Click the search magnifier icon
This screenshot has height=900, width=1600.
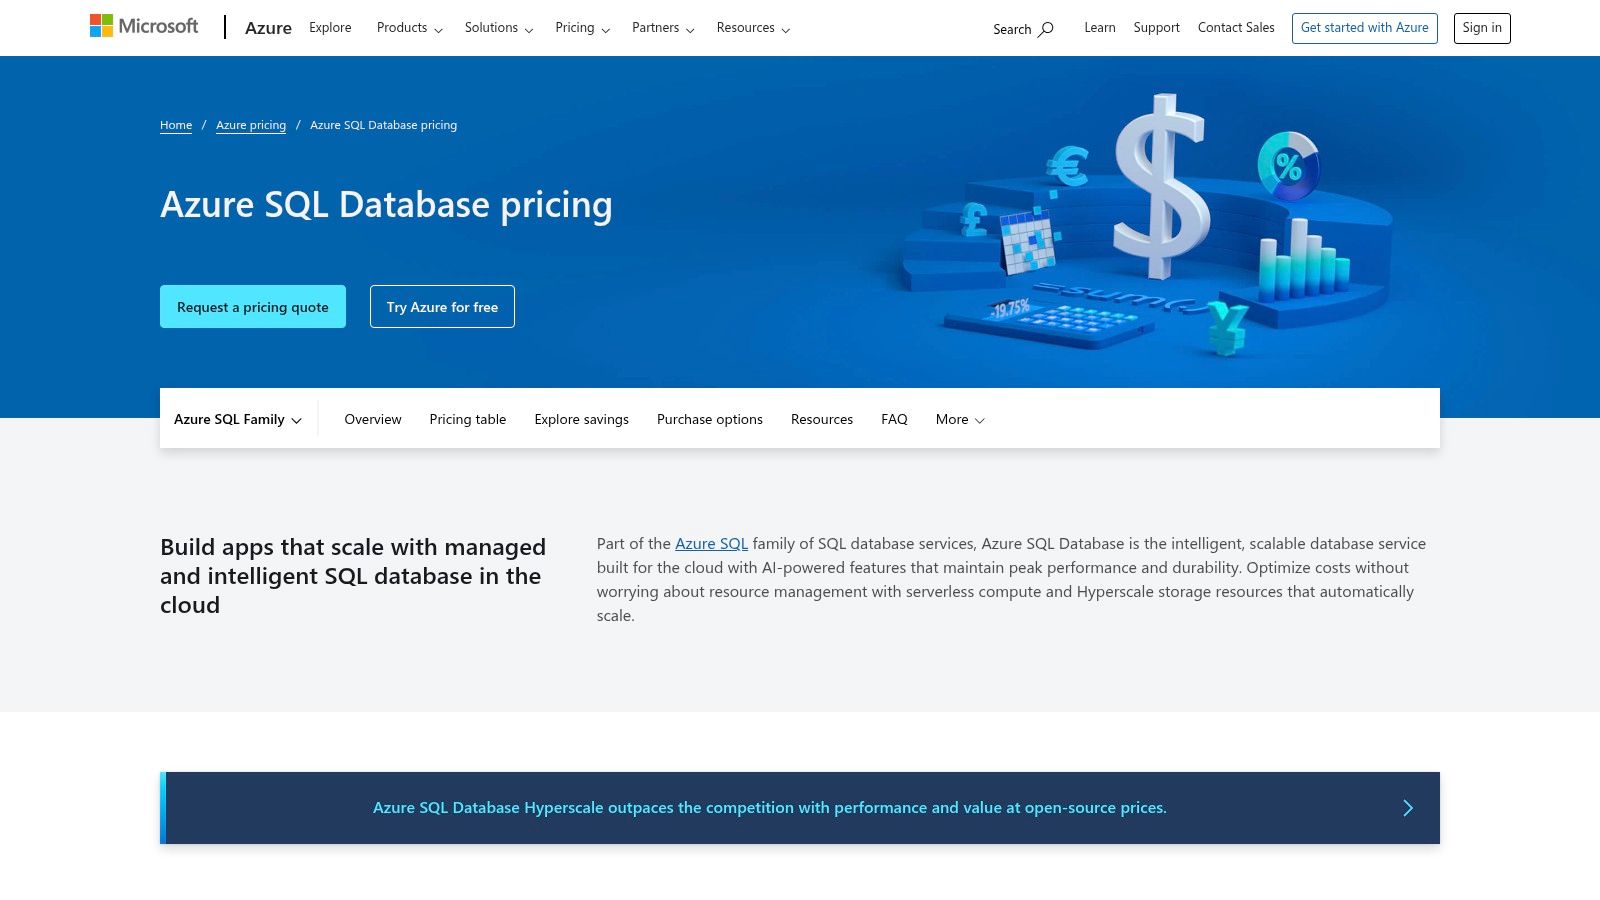[x=1046, y=29]
